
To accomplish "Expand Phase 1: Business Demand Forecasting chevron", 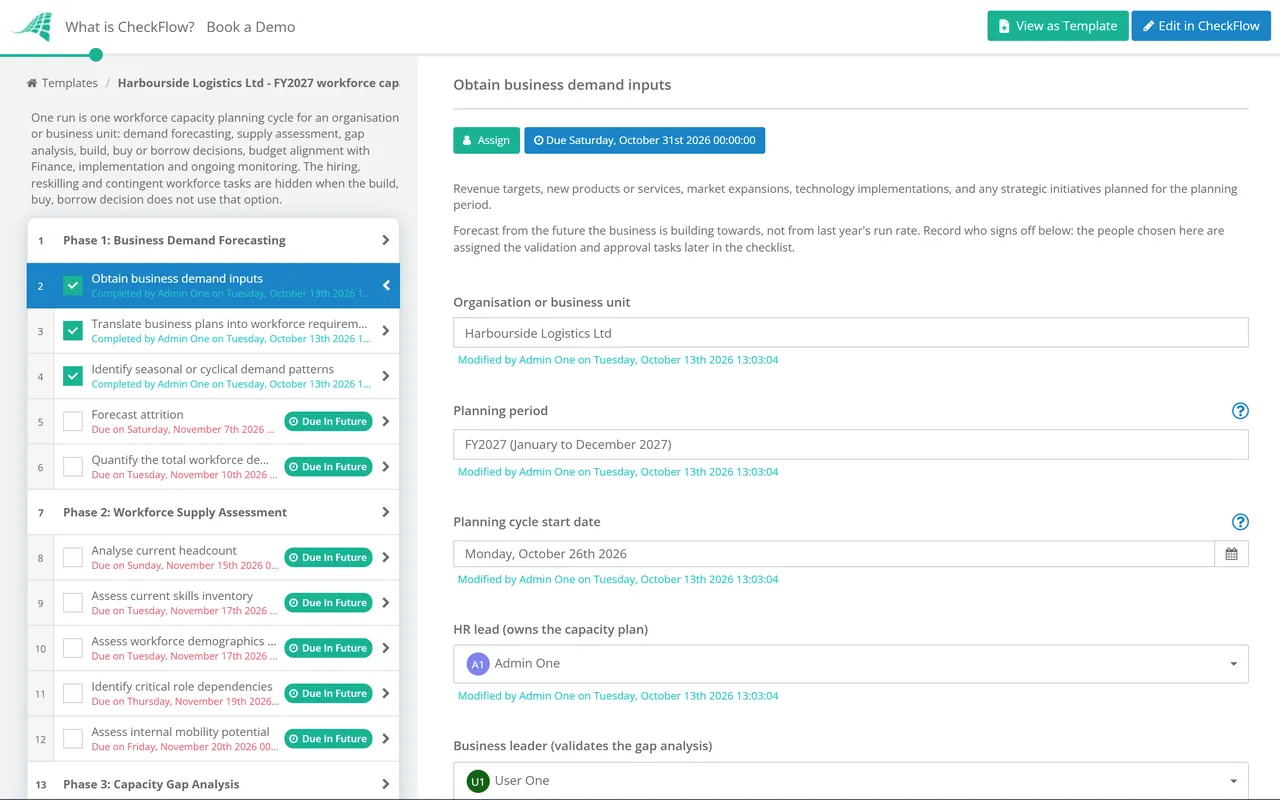I will (x=386, y=240).
